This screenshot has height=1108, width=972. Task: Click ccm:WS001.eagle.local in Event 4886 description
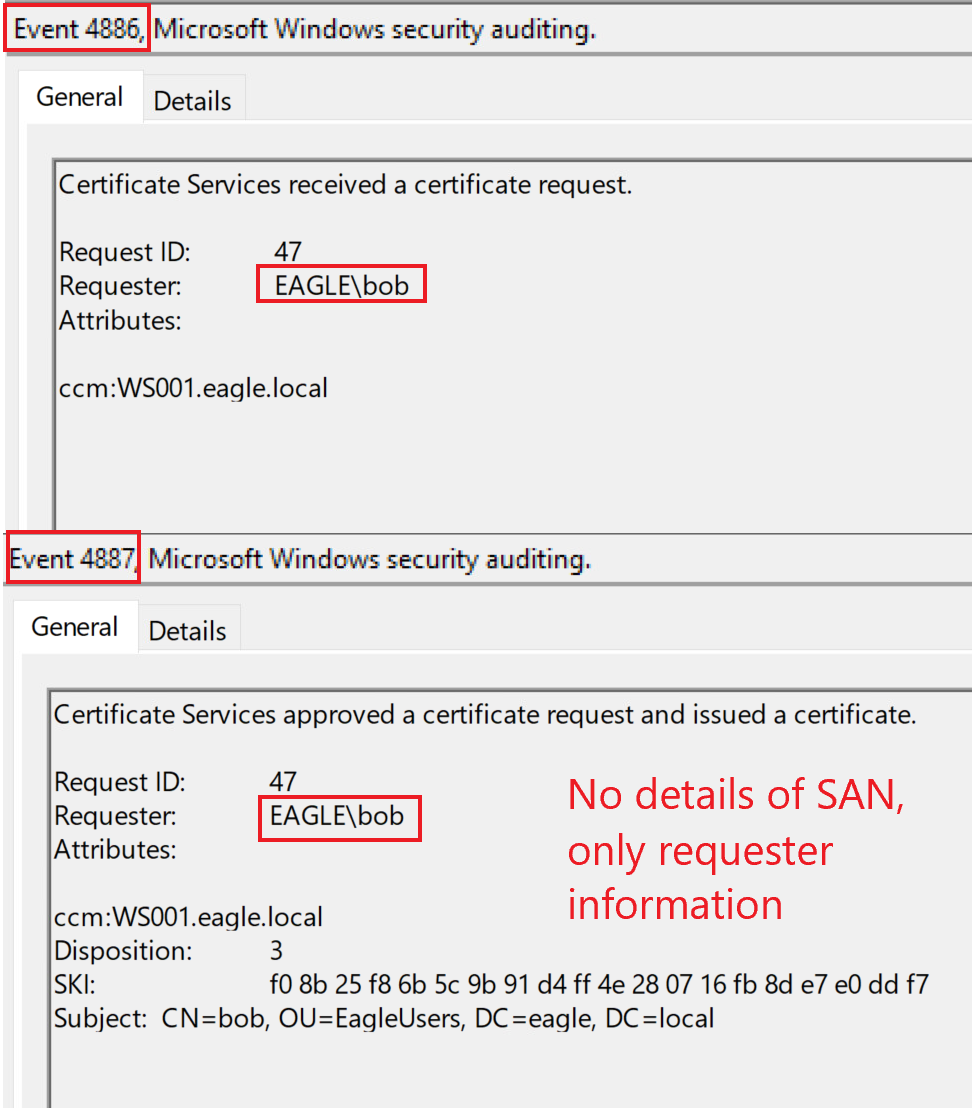point(193,388)
